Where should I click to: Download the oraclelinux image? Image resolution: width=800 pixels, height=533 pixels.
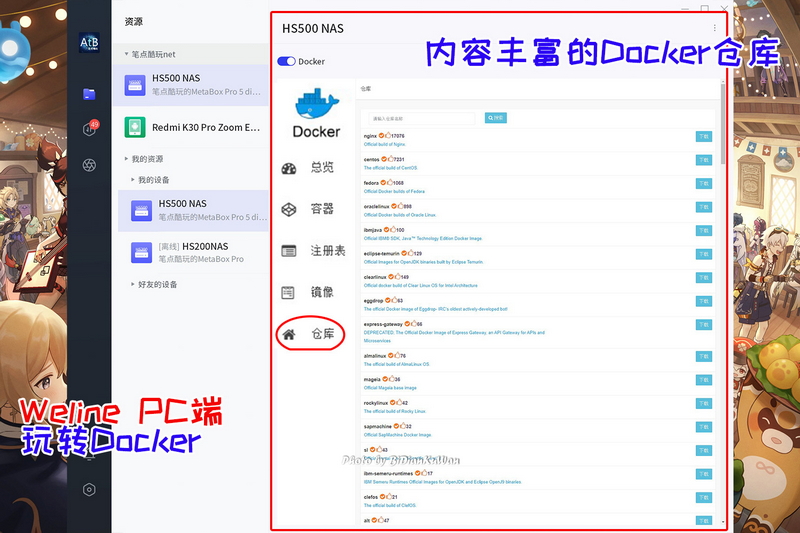tap(704, 207)
